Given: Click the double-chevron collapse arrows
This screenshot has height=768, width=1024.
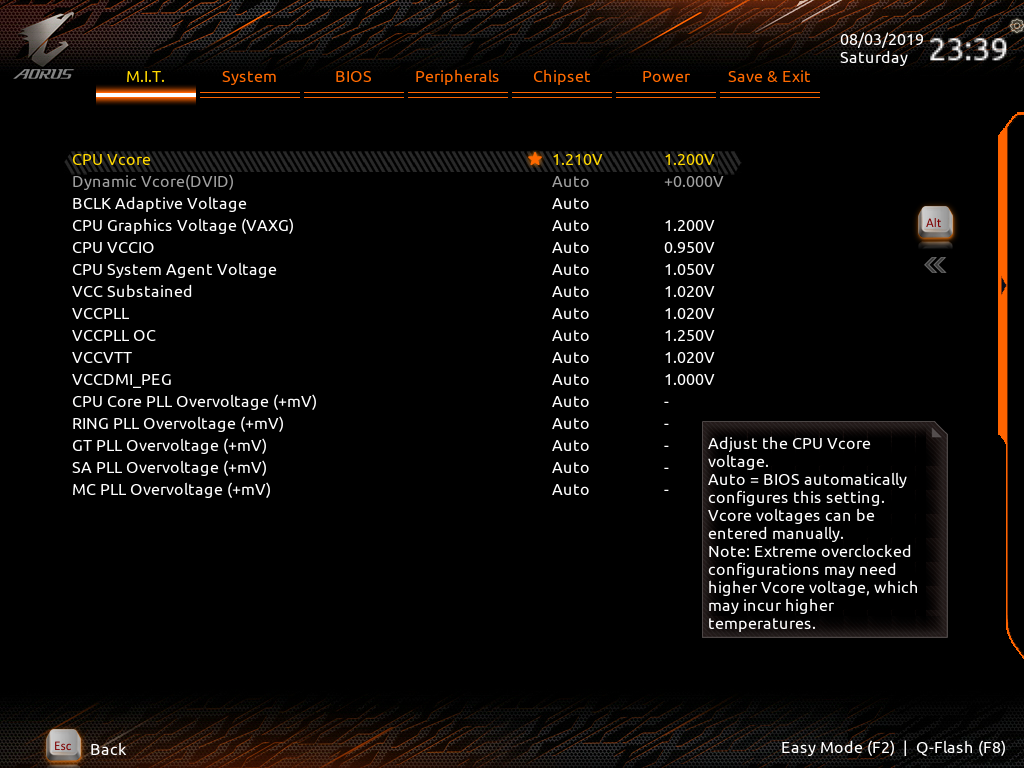Looking at the screenshot, I should (935, 265).
